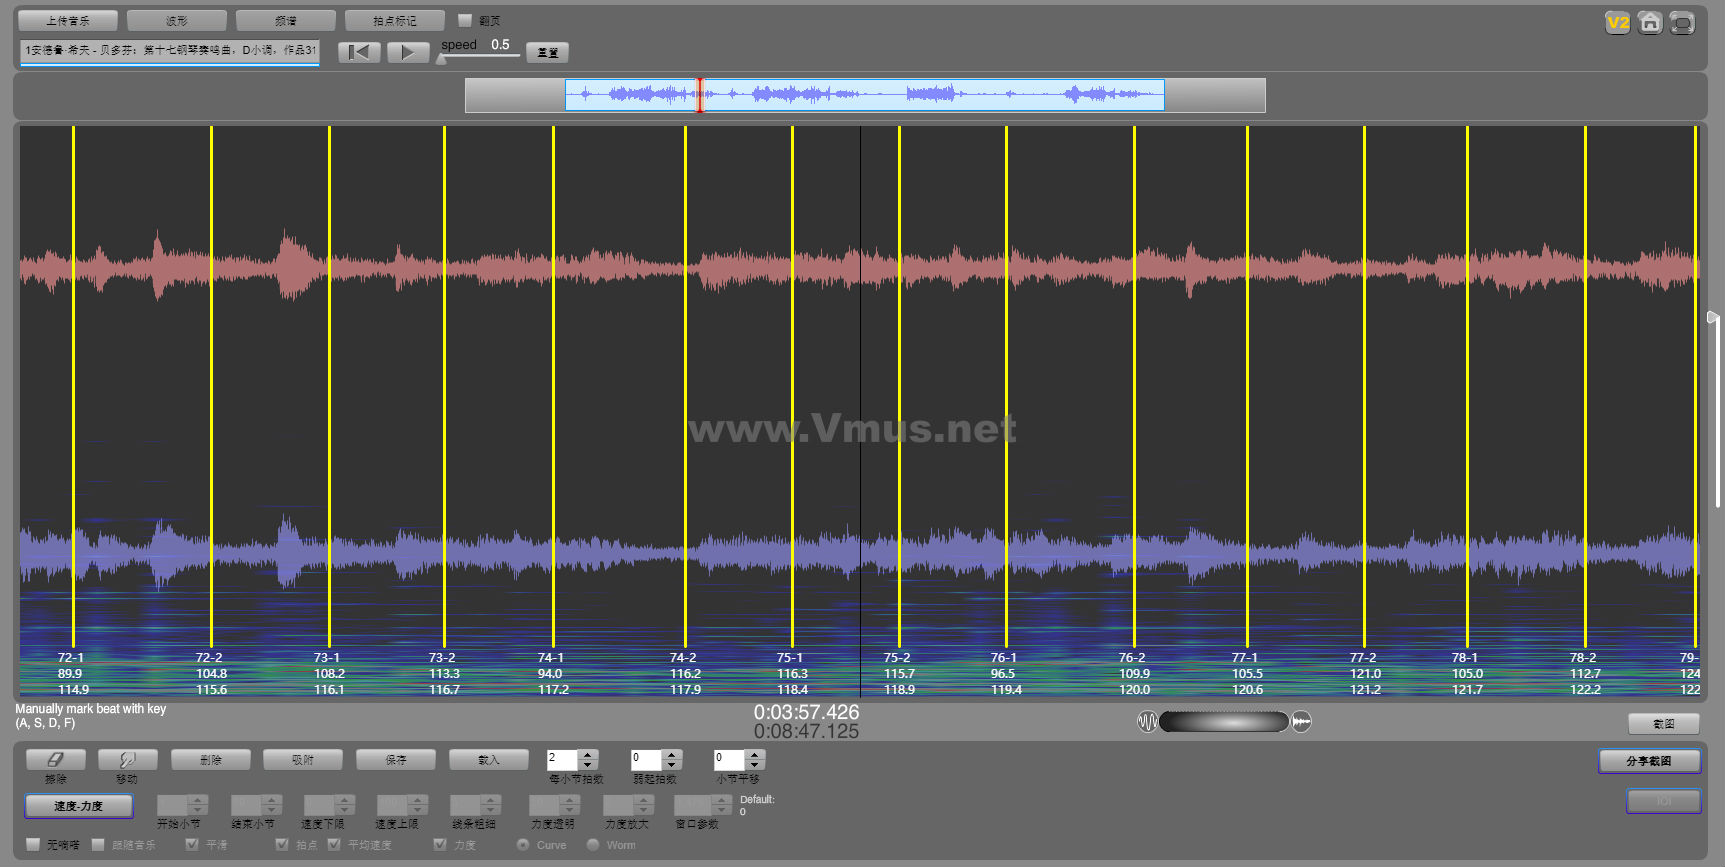
Task: Click the V2 version icon
Action: click(x=1617, y=22)
